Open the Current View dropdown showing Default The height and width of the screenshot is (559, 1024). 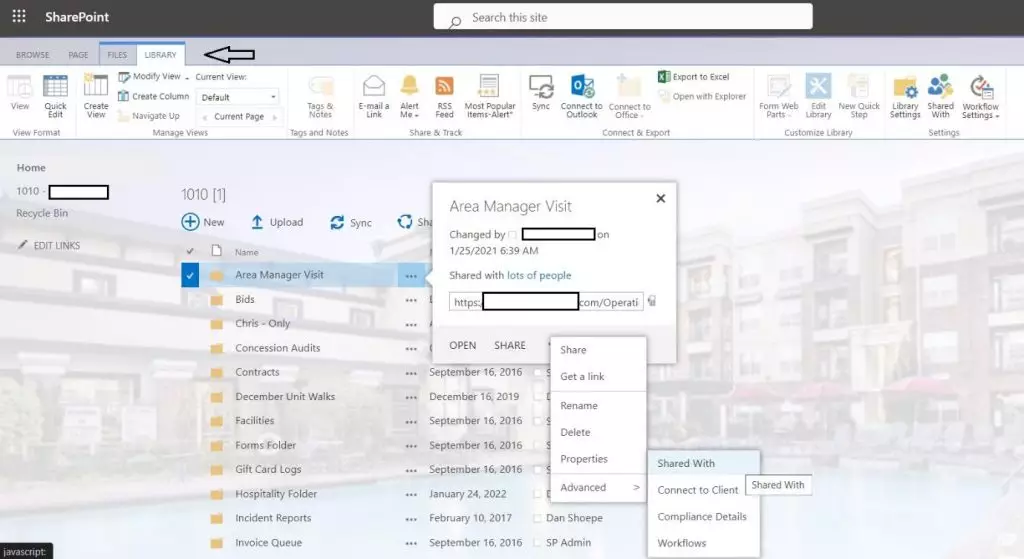(x=238, y=97)
